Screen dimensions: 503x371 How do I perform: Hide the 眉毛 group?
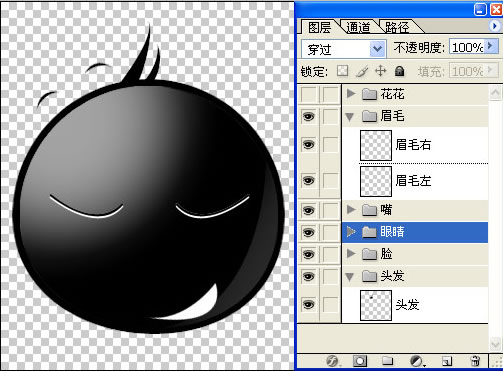pyautogui.click(x=308, y=116)
